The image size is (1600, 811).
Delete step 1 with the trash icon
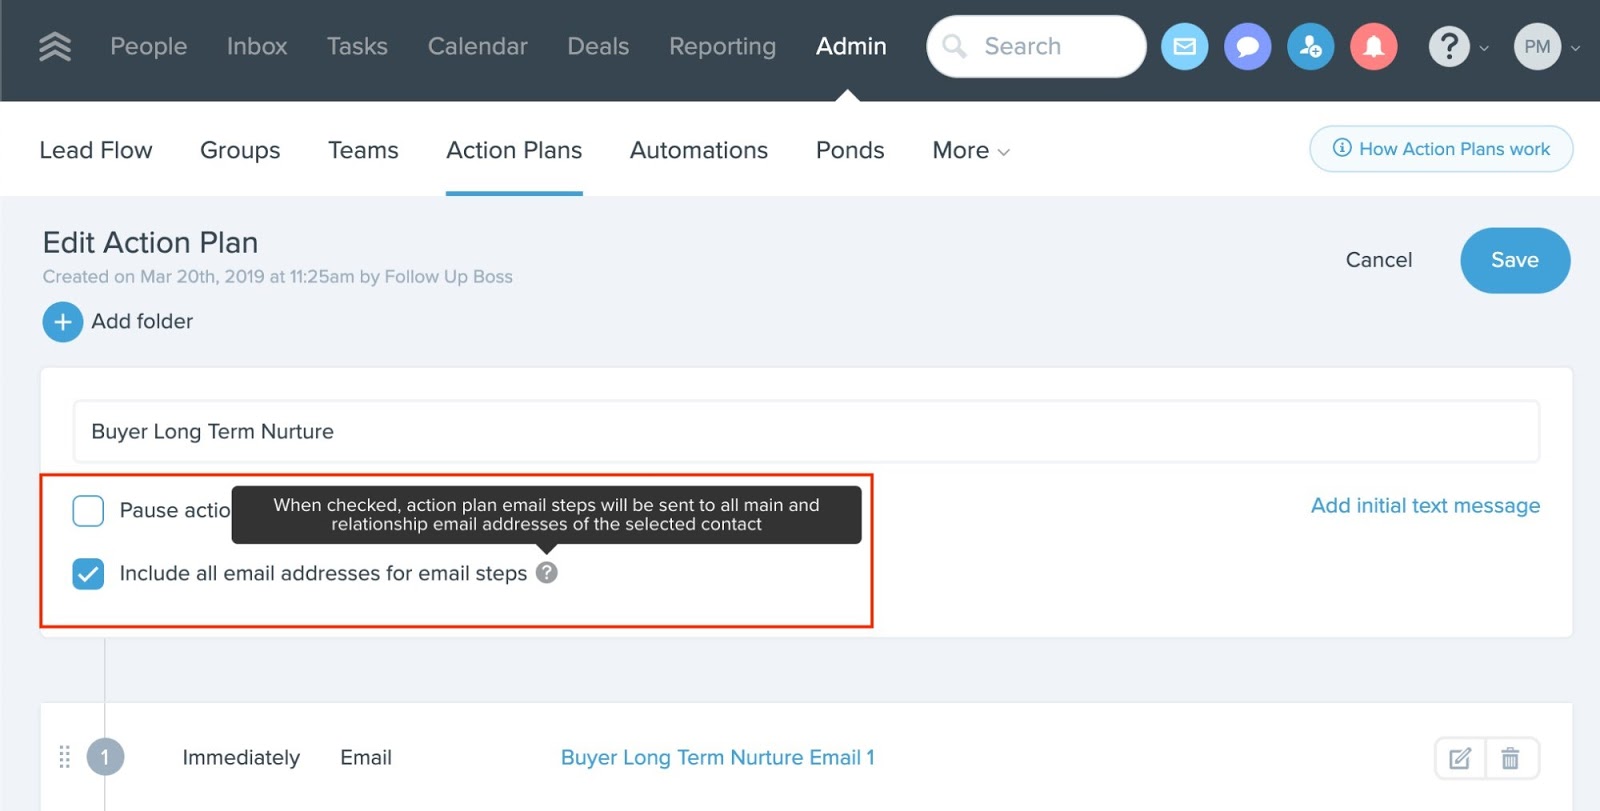[x=1510, y=758]
